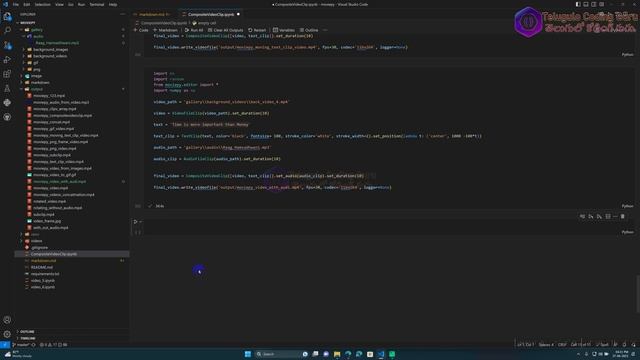
Task: Open video_3.ipynb notebook
Action: [43, 280]
